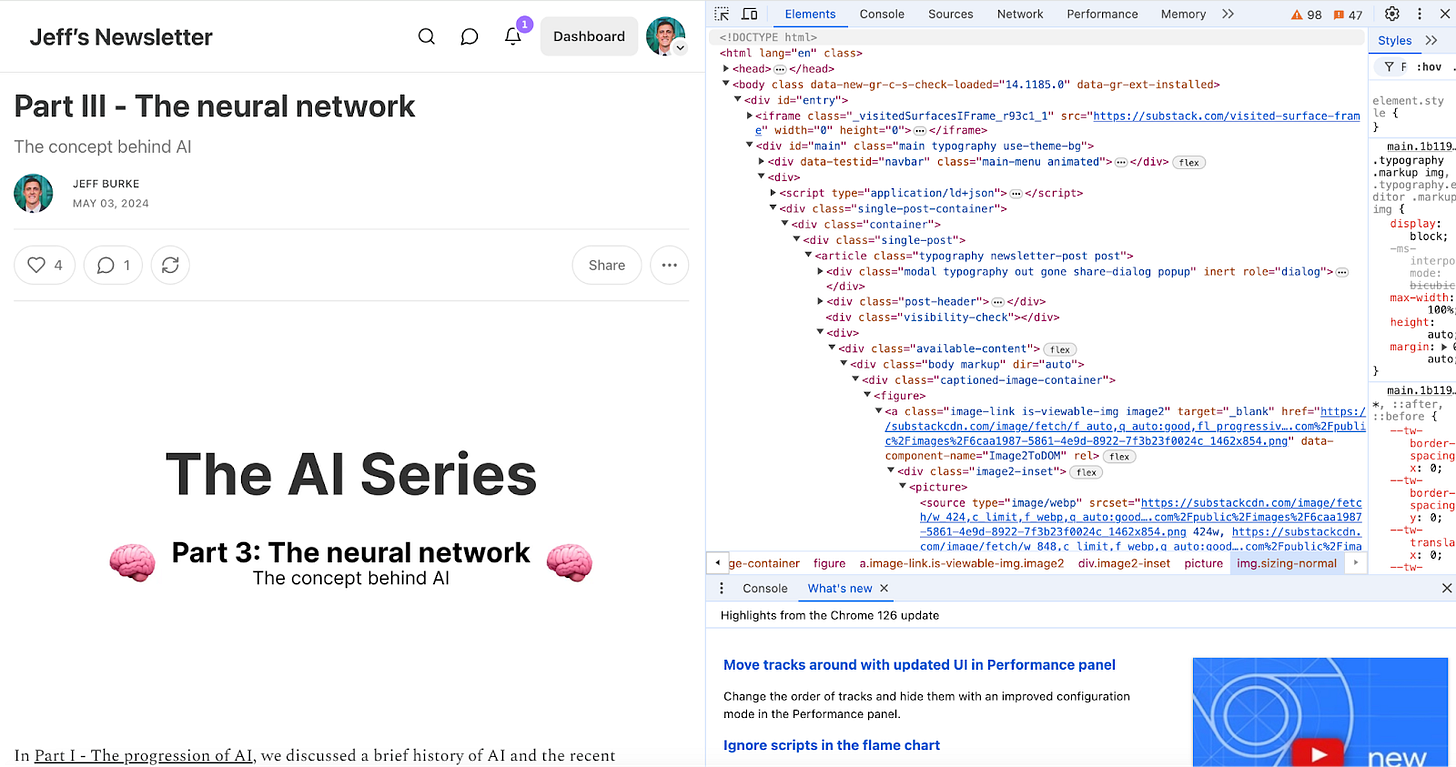Screen dimensions: 1456x767
Task: Collapse the single-post-container div node
Action: tap(773, 209)
